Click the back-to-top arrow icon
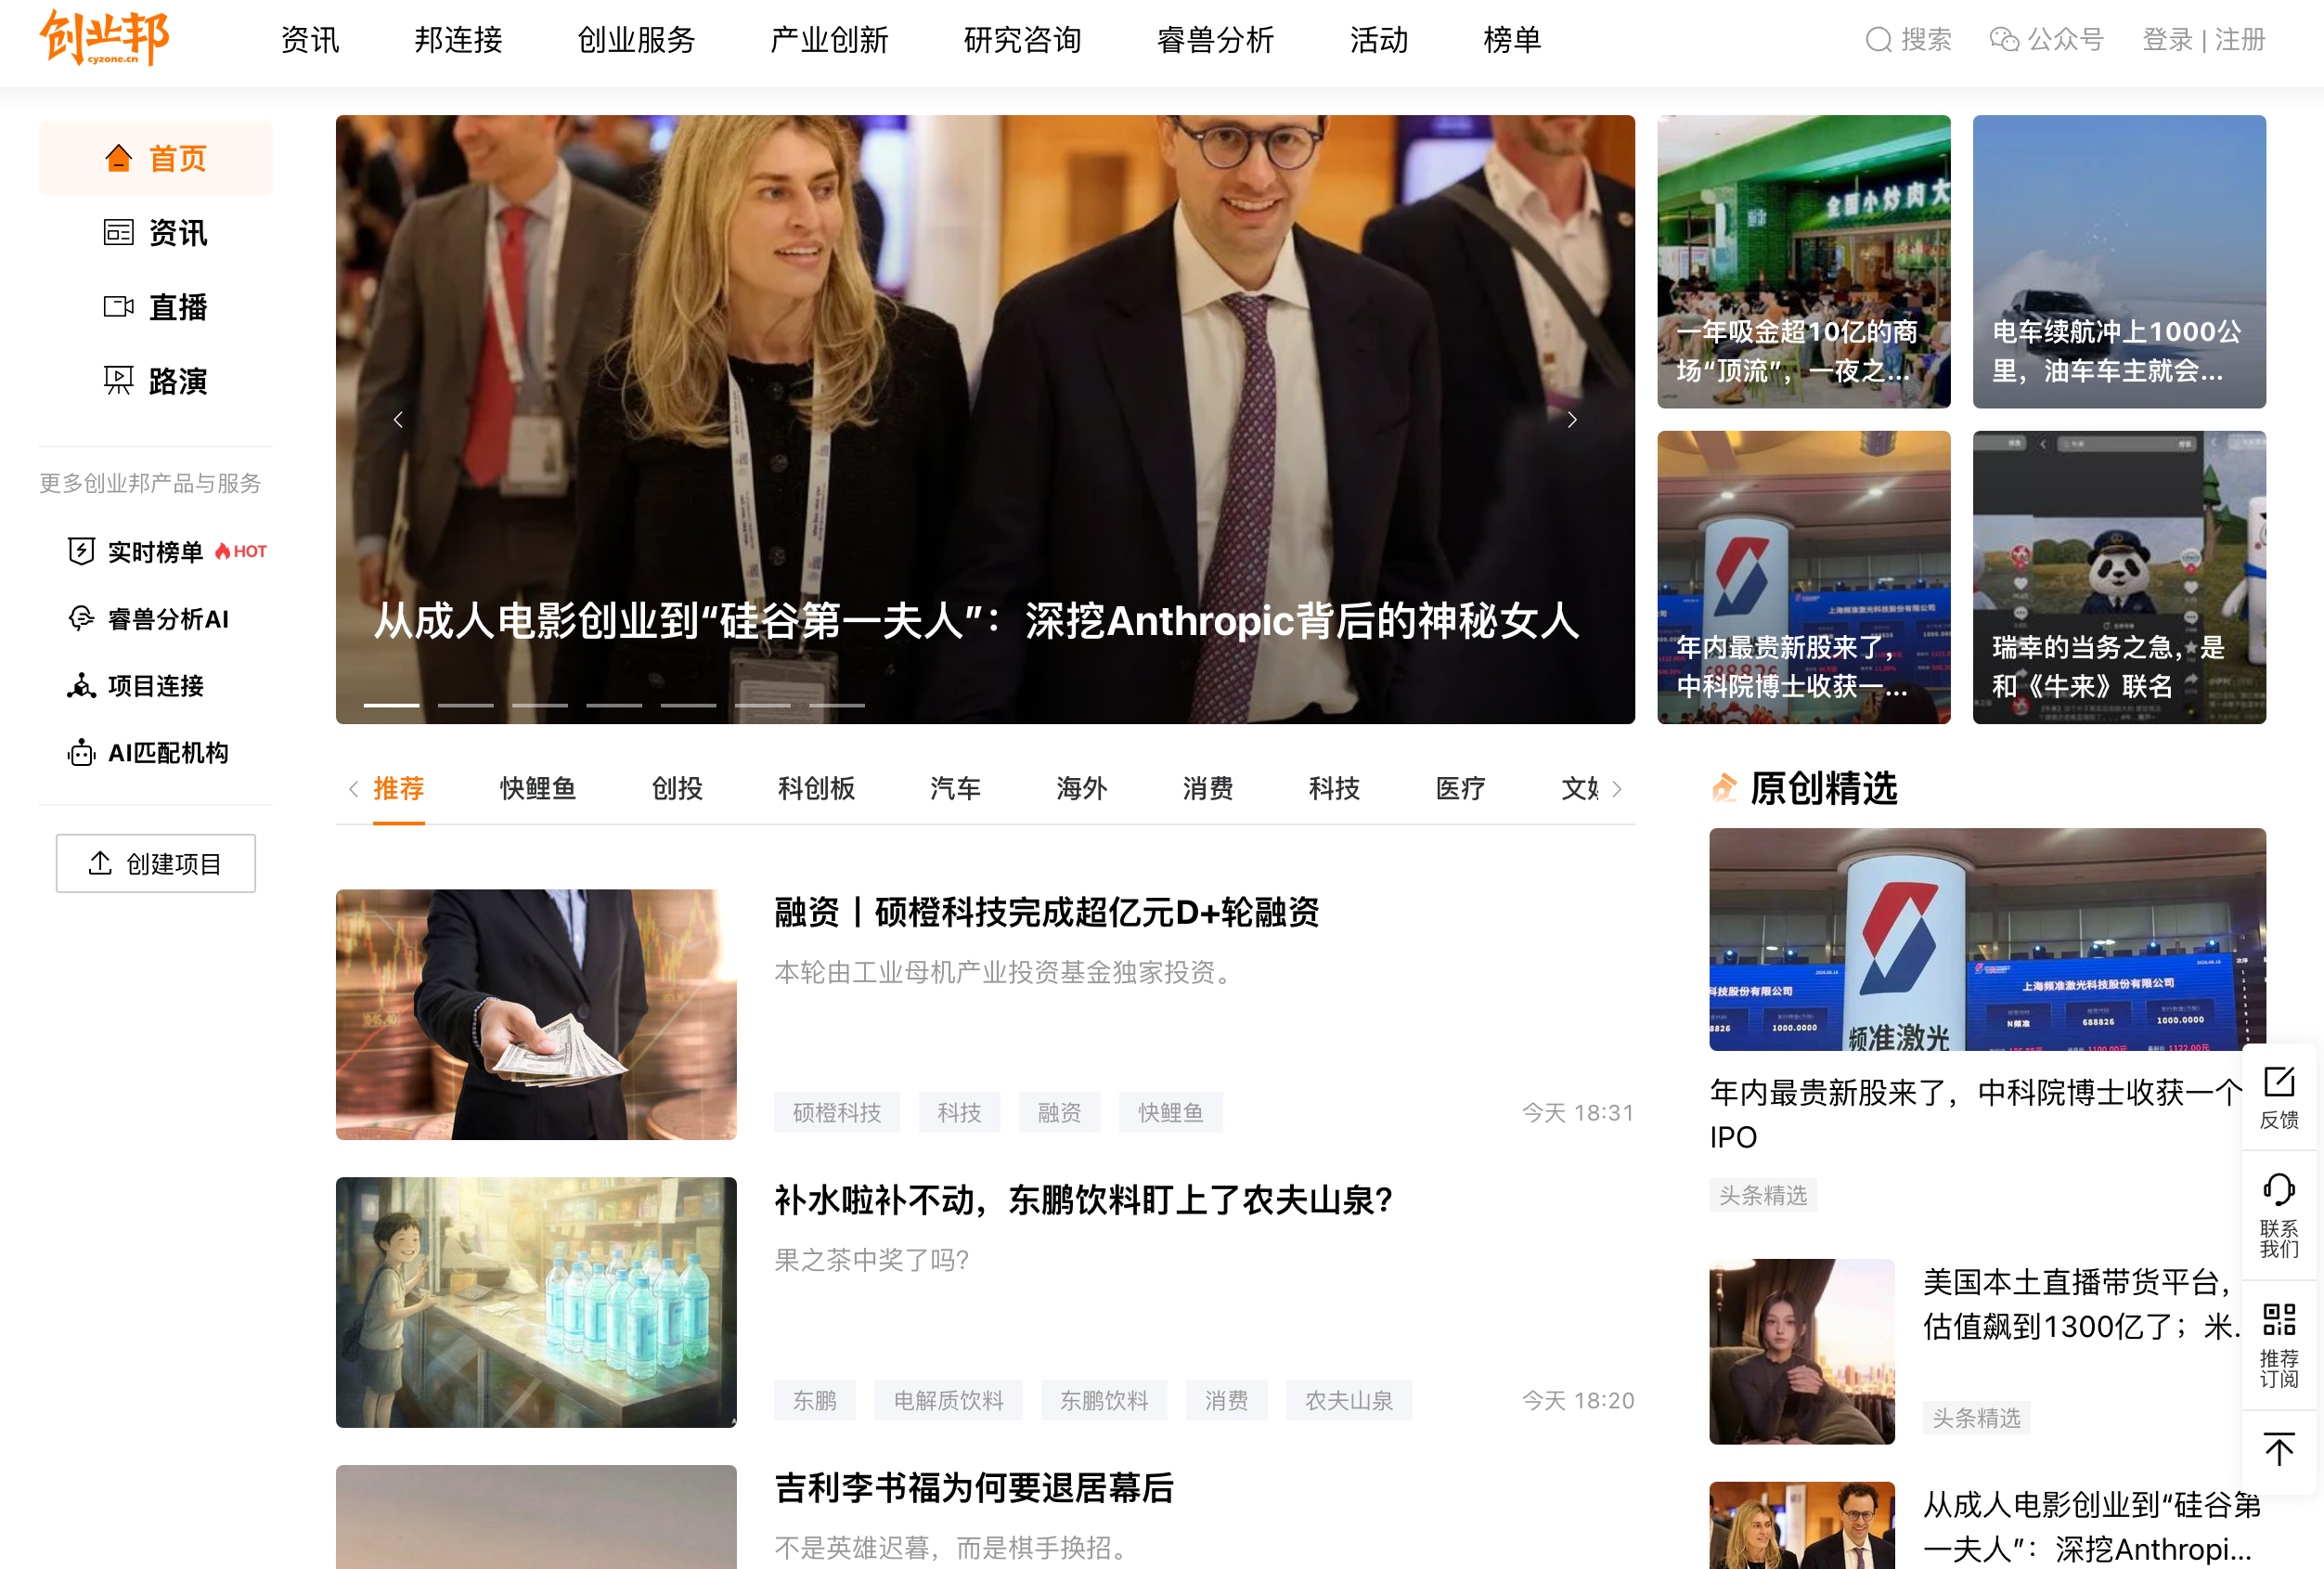Viewport: 2324px width, 1569px height. coord(2279,1449)
